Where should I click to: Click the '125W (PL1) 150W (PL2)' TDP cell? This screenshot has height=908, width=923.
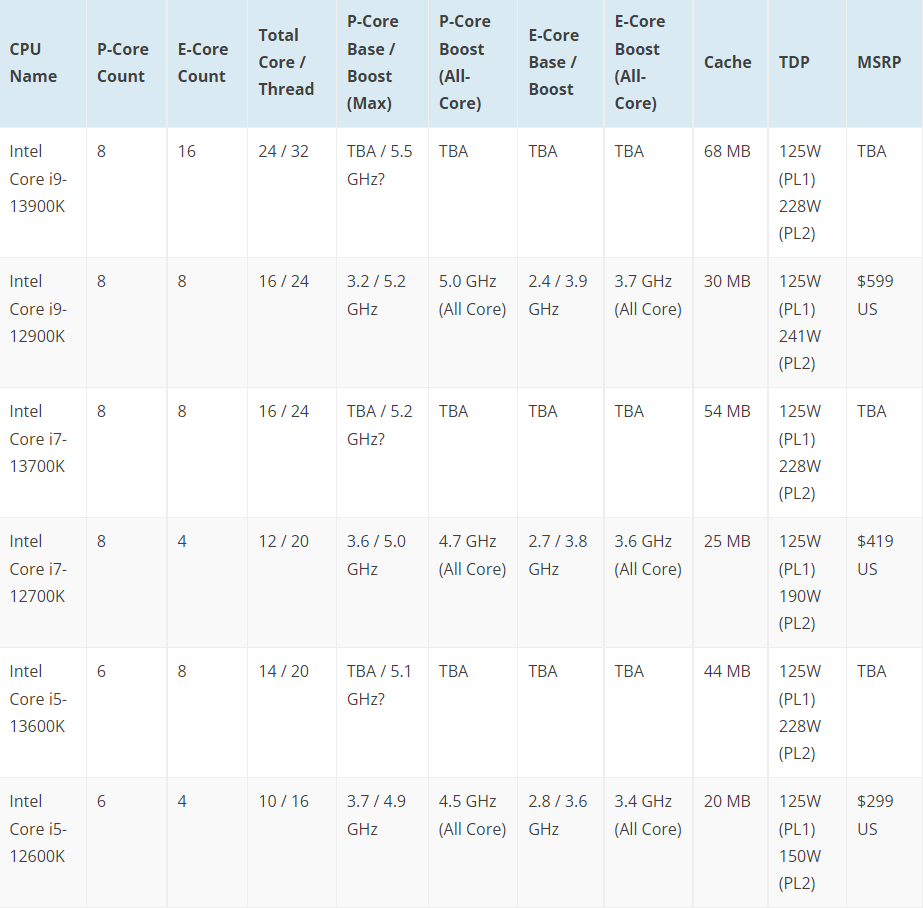(x=800, y=843)
